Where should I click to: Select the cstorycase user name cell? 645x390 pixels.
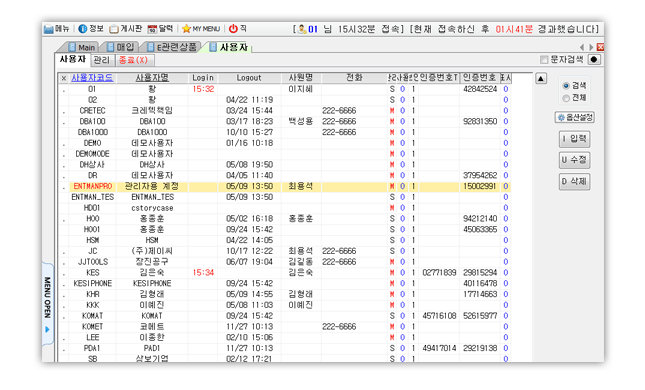[x=152, y=208]
